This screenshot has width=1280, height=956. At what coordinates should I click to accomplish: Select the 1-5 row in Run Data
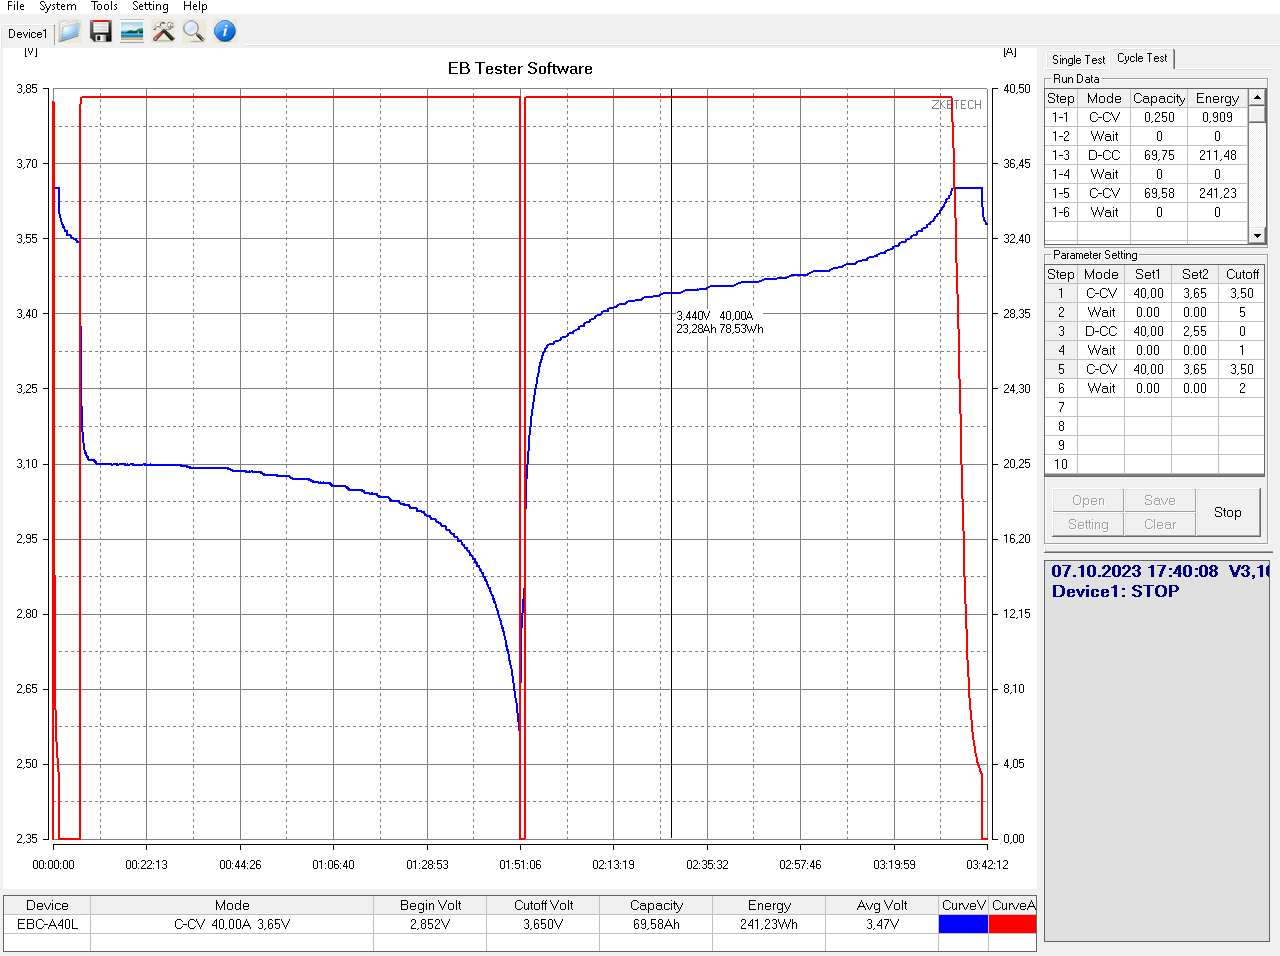pyautogui.click(x=1060, y=193)
